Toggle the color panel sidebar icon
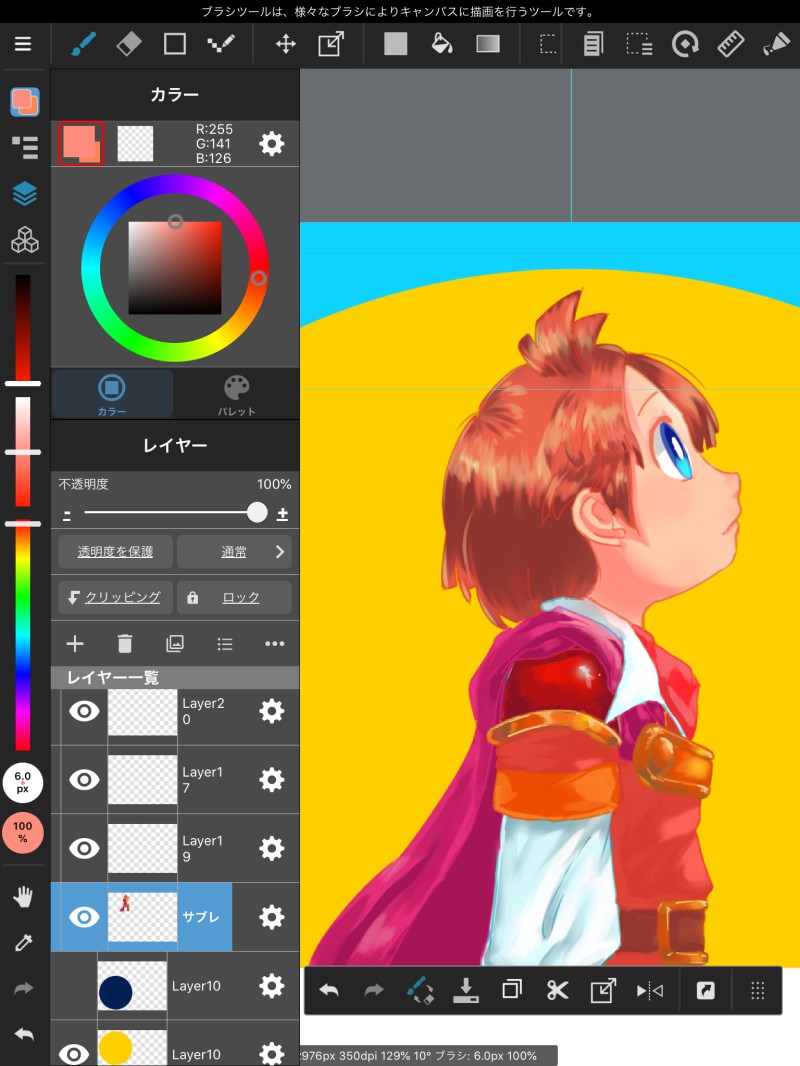This screenshot has width=800, height=1066. pos(24,102)
